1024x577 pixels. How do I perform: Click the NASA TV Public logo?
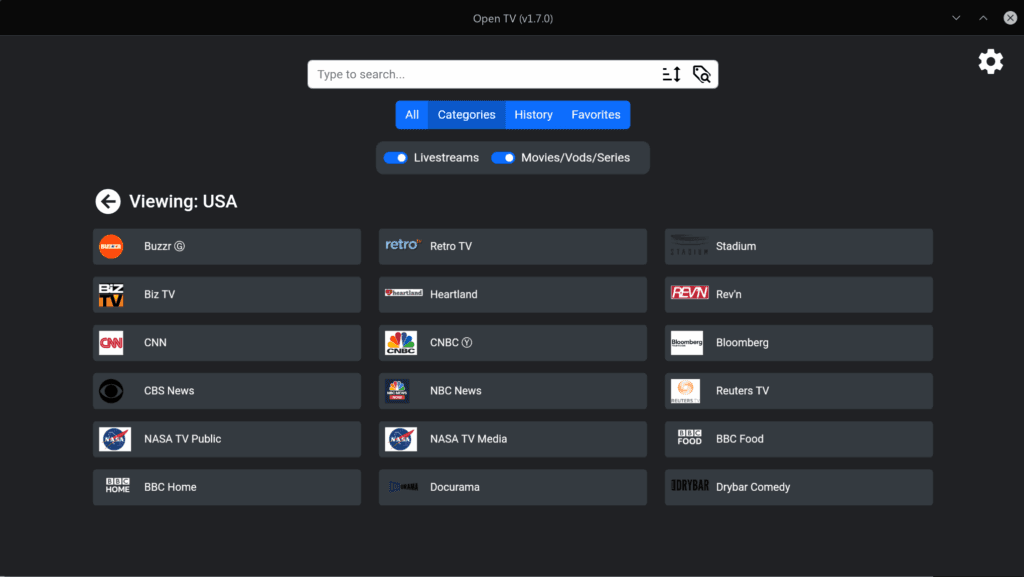(114, 439)
